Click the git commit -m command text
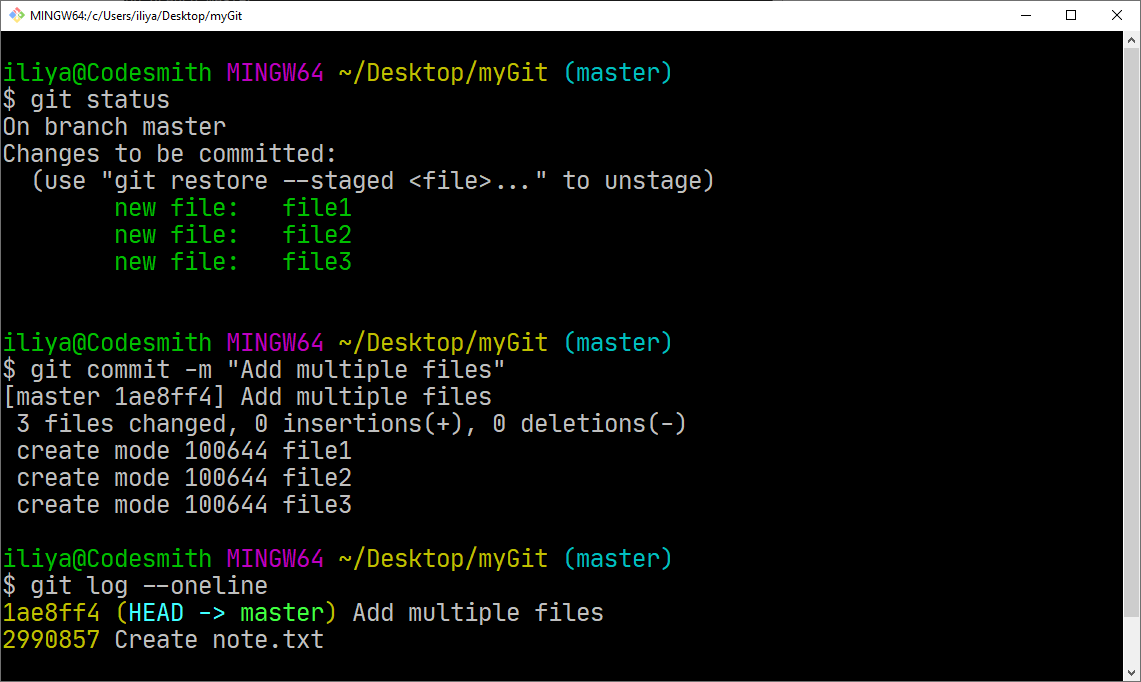 coord(267,370)
